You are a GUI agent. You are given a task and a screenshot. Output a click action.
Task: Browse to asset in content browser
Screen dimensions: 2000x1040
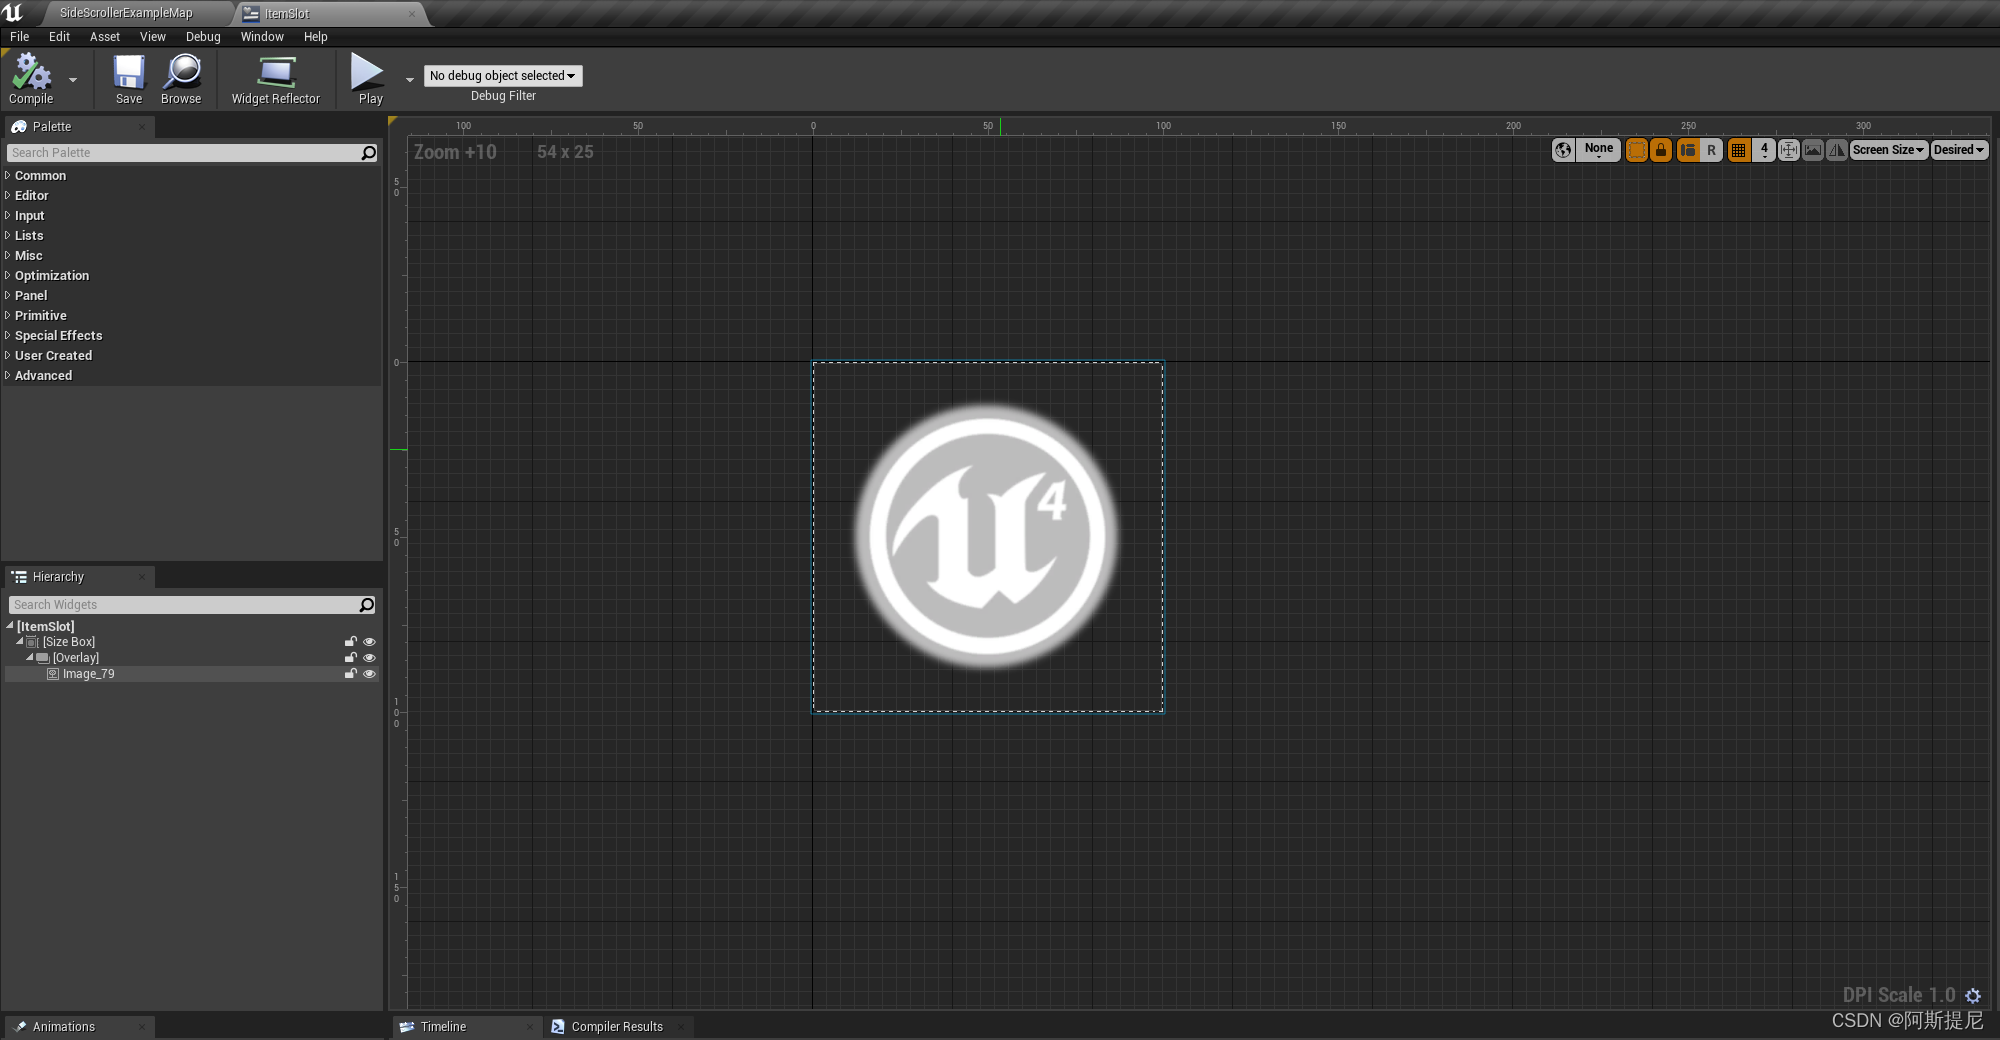pyautogui.click(x=181, y=79)
